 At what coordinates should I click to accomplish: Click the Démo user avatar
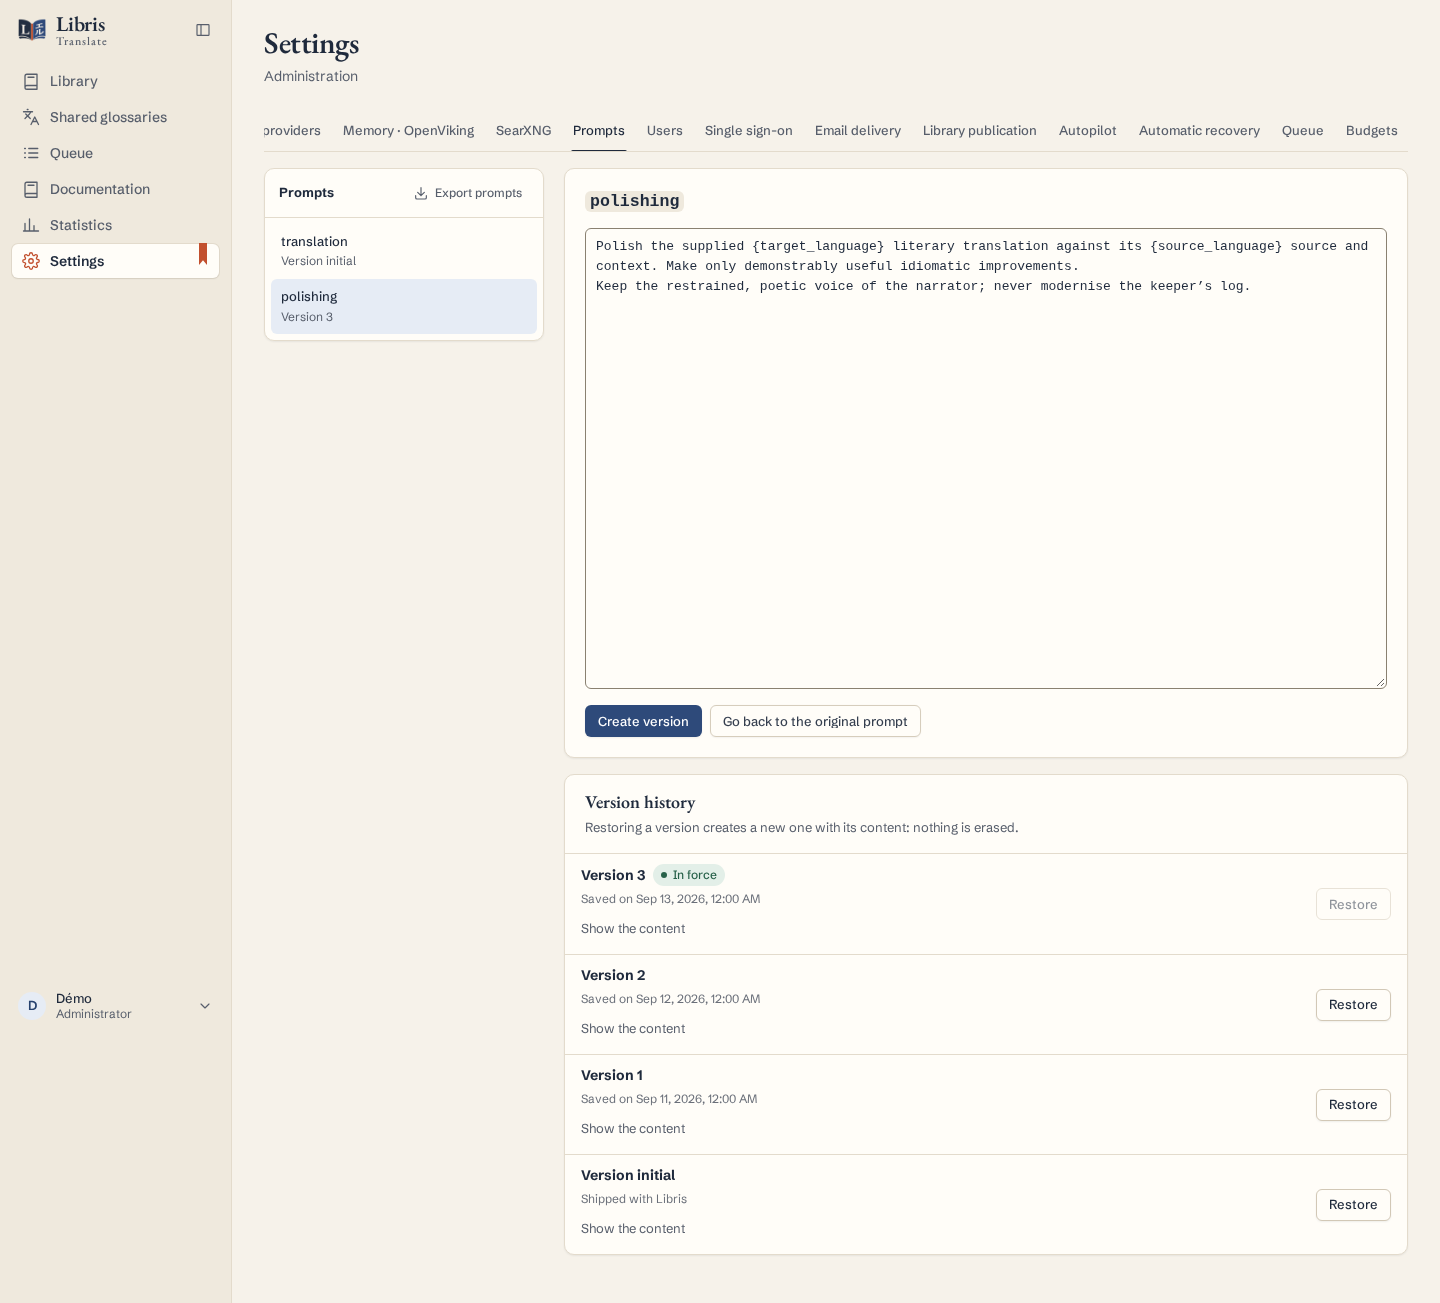pyautogui.click(x=32, y=1006)
